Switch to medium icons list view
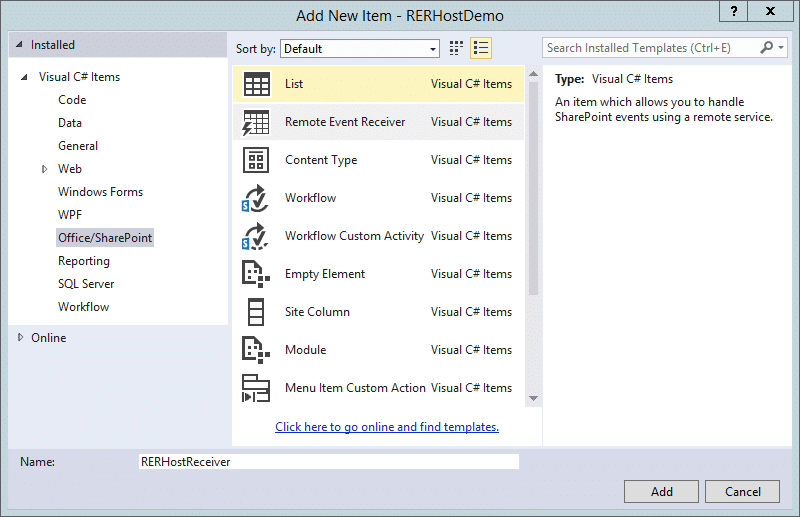The image size is (800, 517). (x=481, y=48)
